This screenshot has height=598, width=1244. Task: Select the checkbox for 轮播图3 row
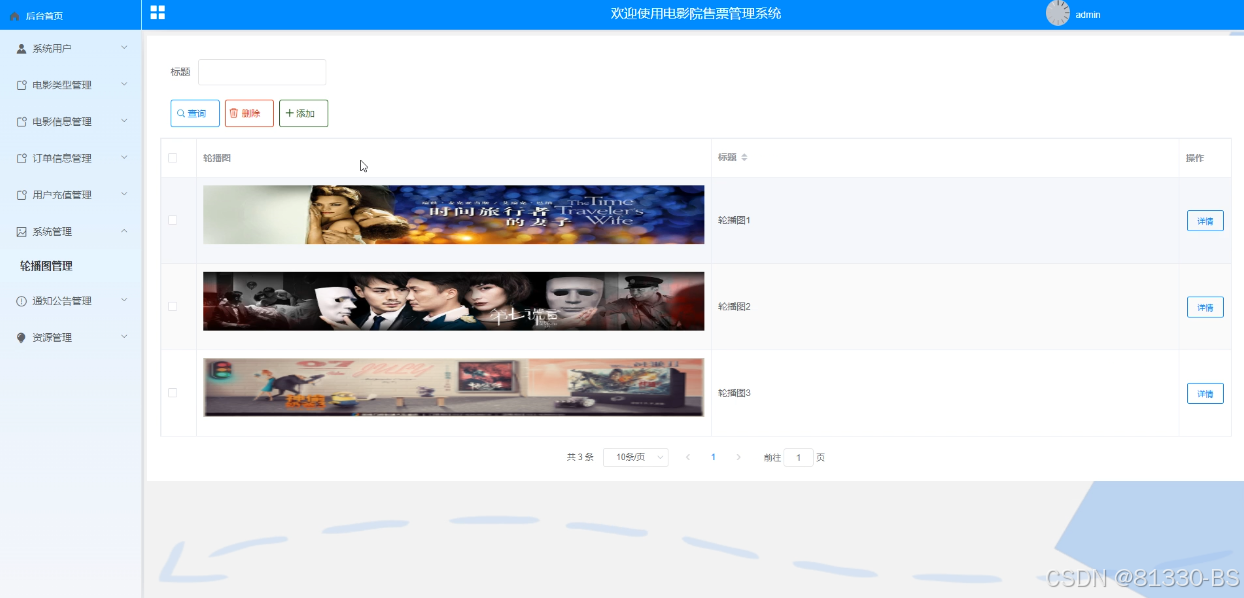pyautogui.click(x=173, y=393)
